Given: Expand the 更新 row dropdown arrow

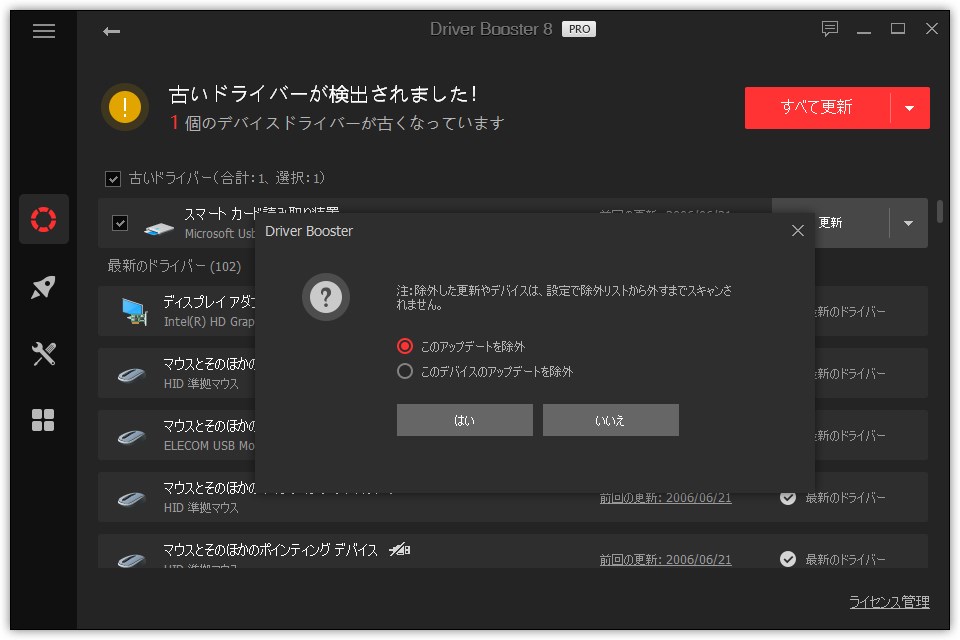Looking at the screenshot, I should 909,224.
